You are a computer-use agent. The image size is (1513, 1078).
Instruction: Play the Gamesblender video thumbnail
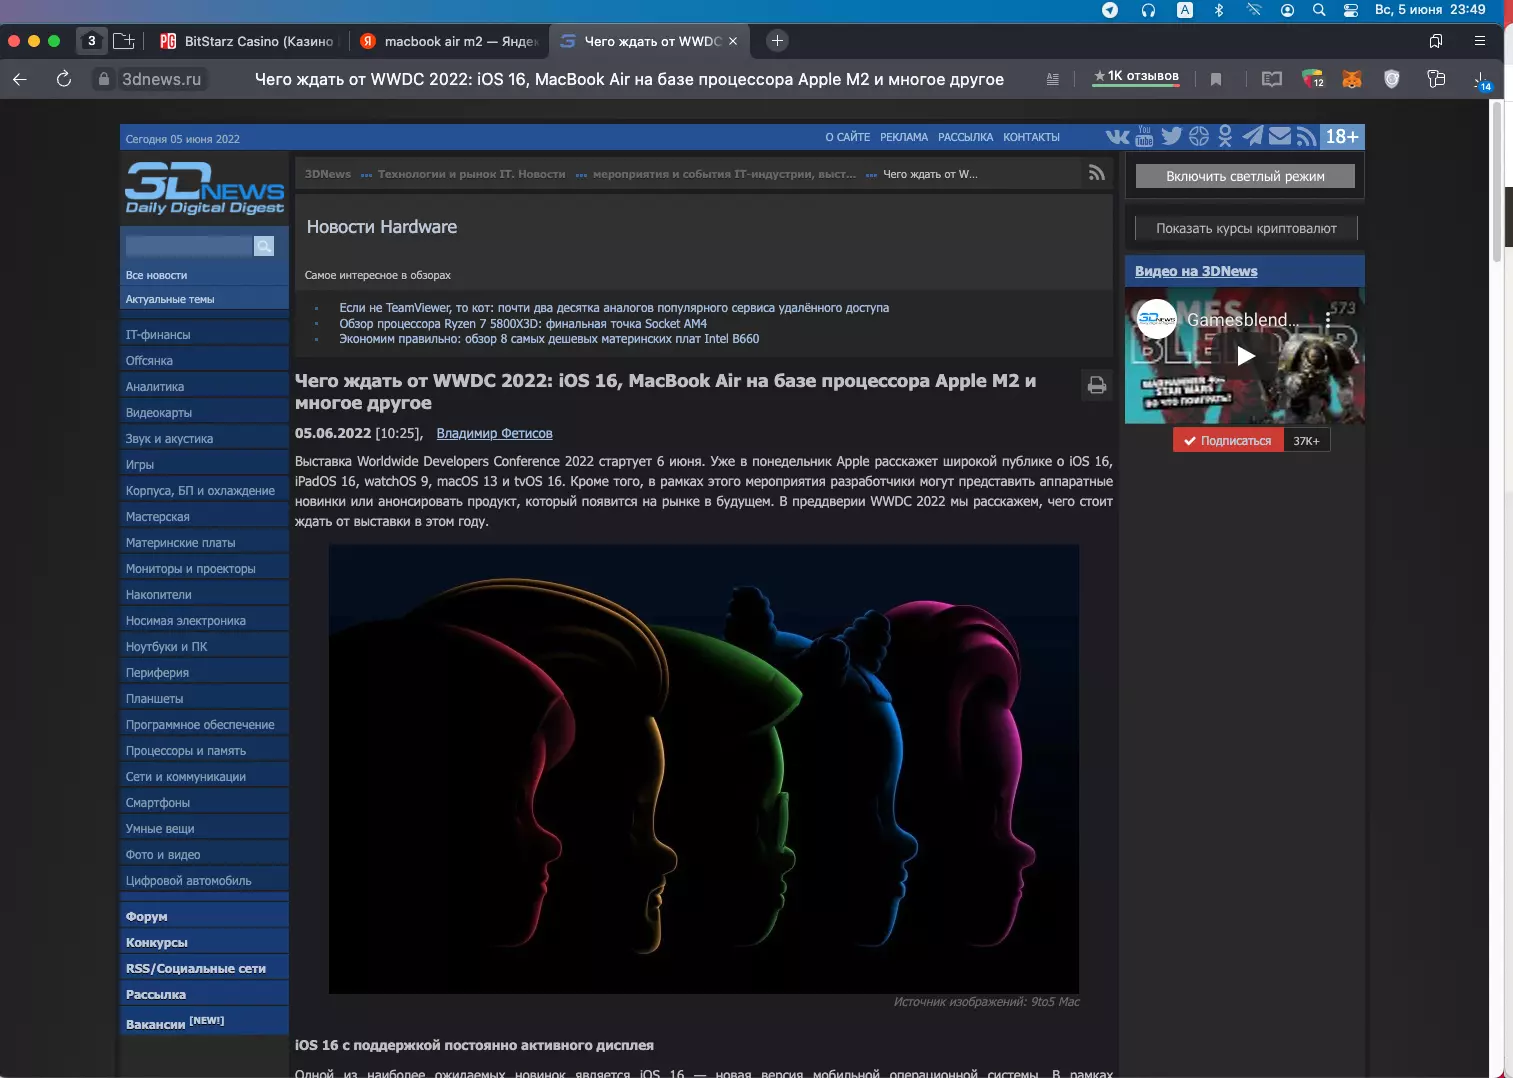pos(1245,356)
